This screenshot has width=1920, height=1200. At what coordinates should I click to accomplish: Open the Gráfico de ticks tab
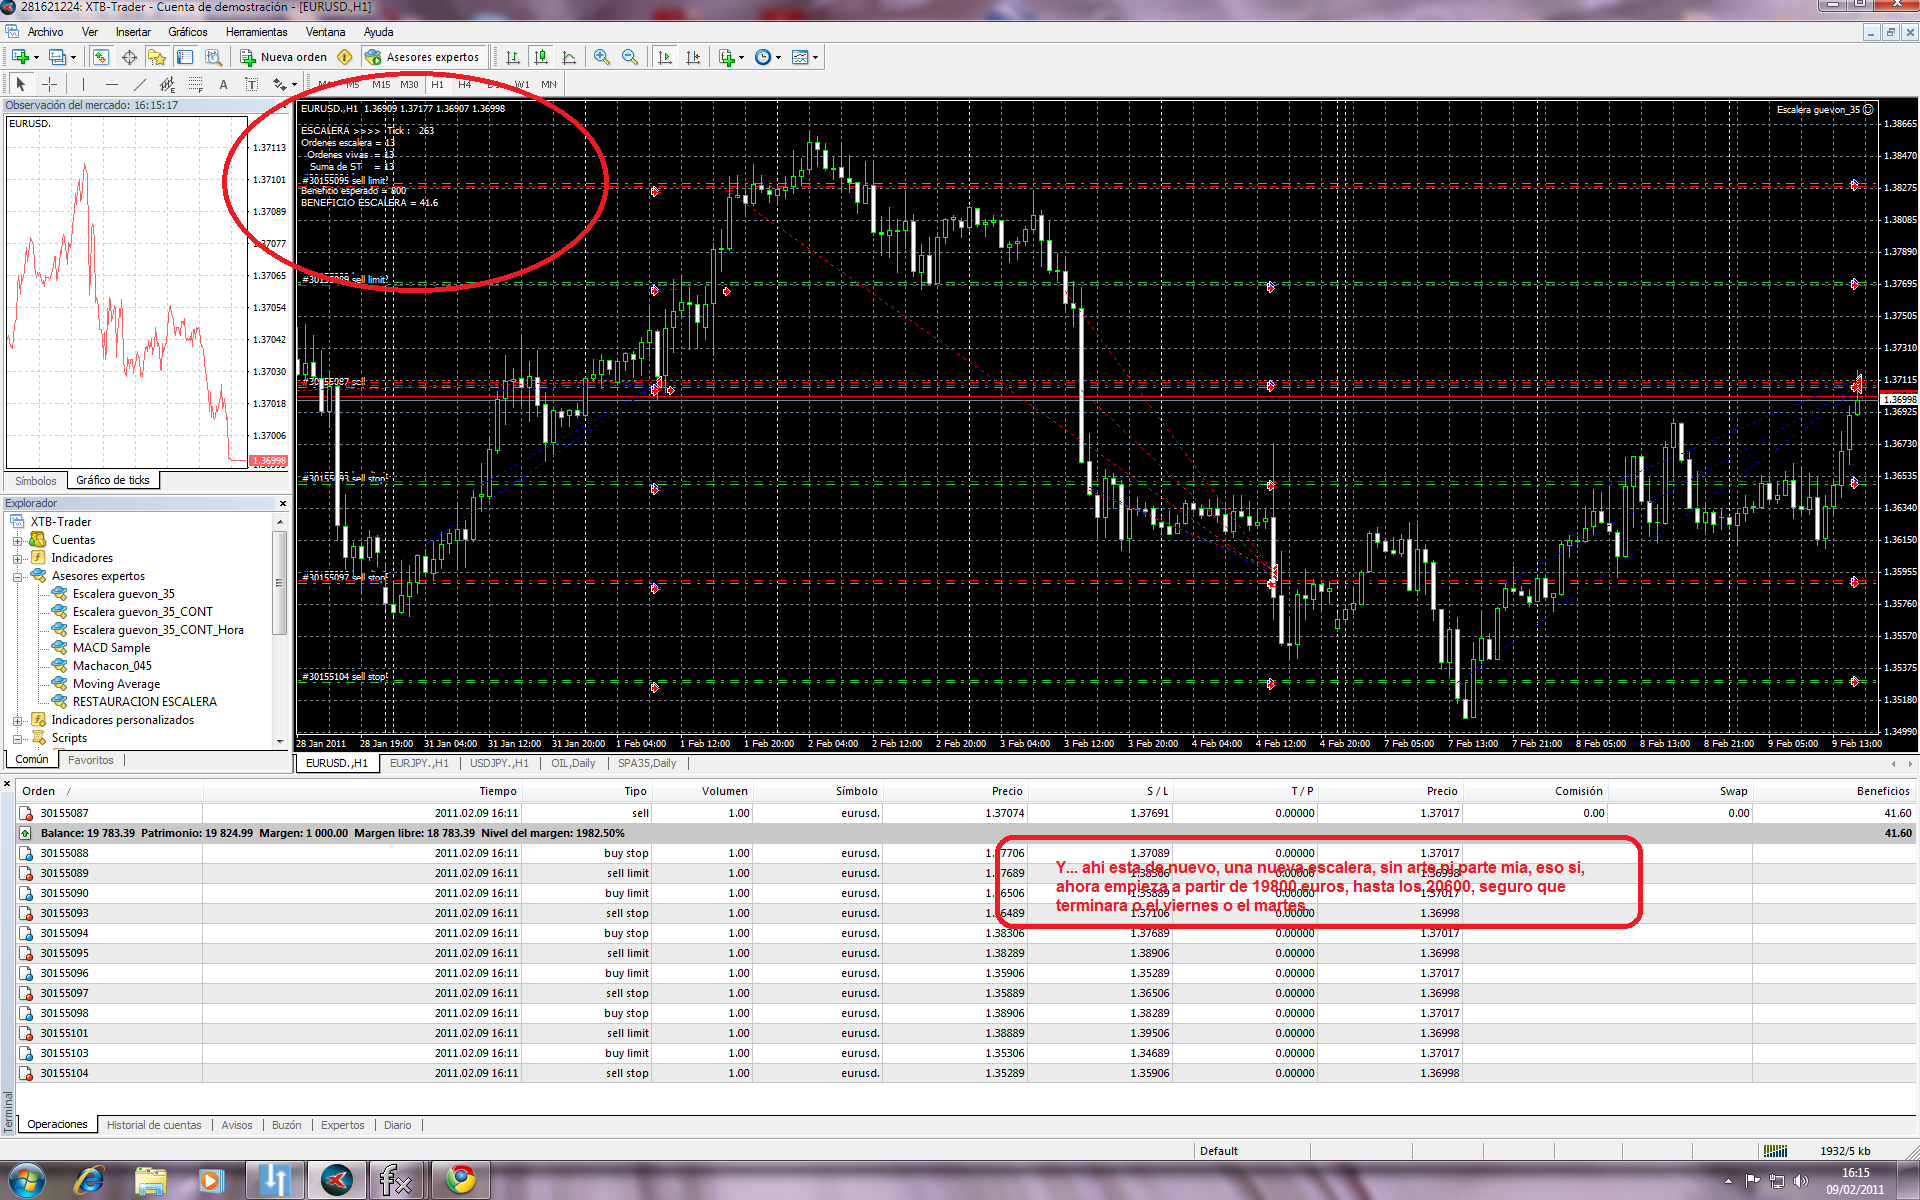pyautogui.click(x=113, y=480)
